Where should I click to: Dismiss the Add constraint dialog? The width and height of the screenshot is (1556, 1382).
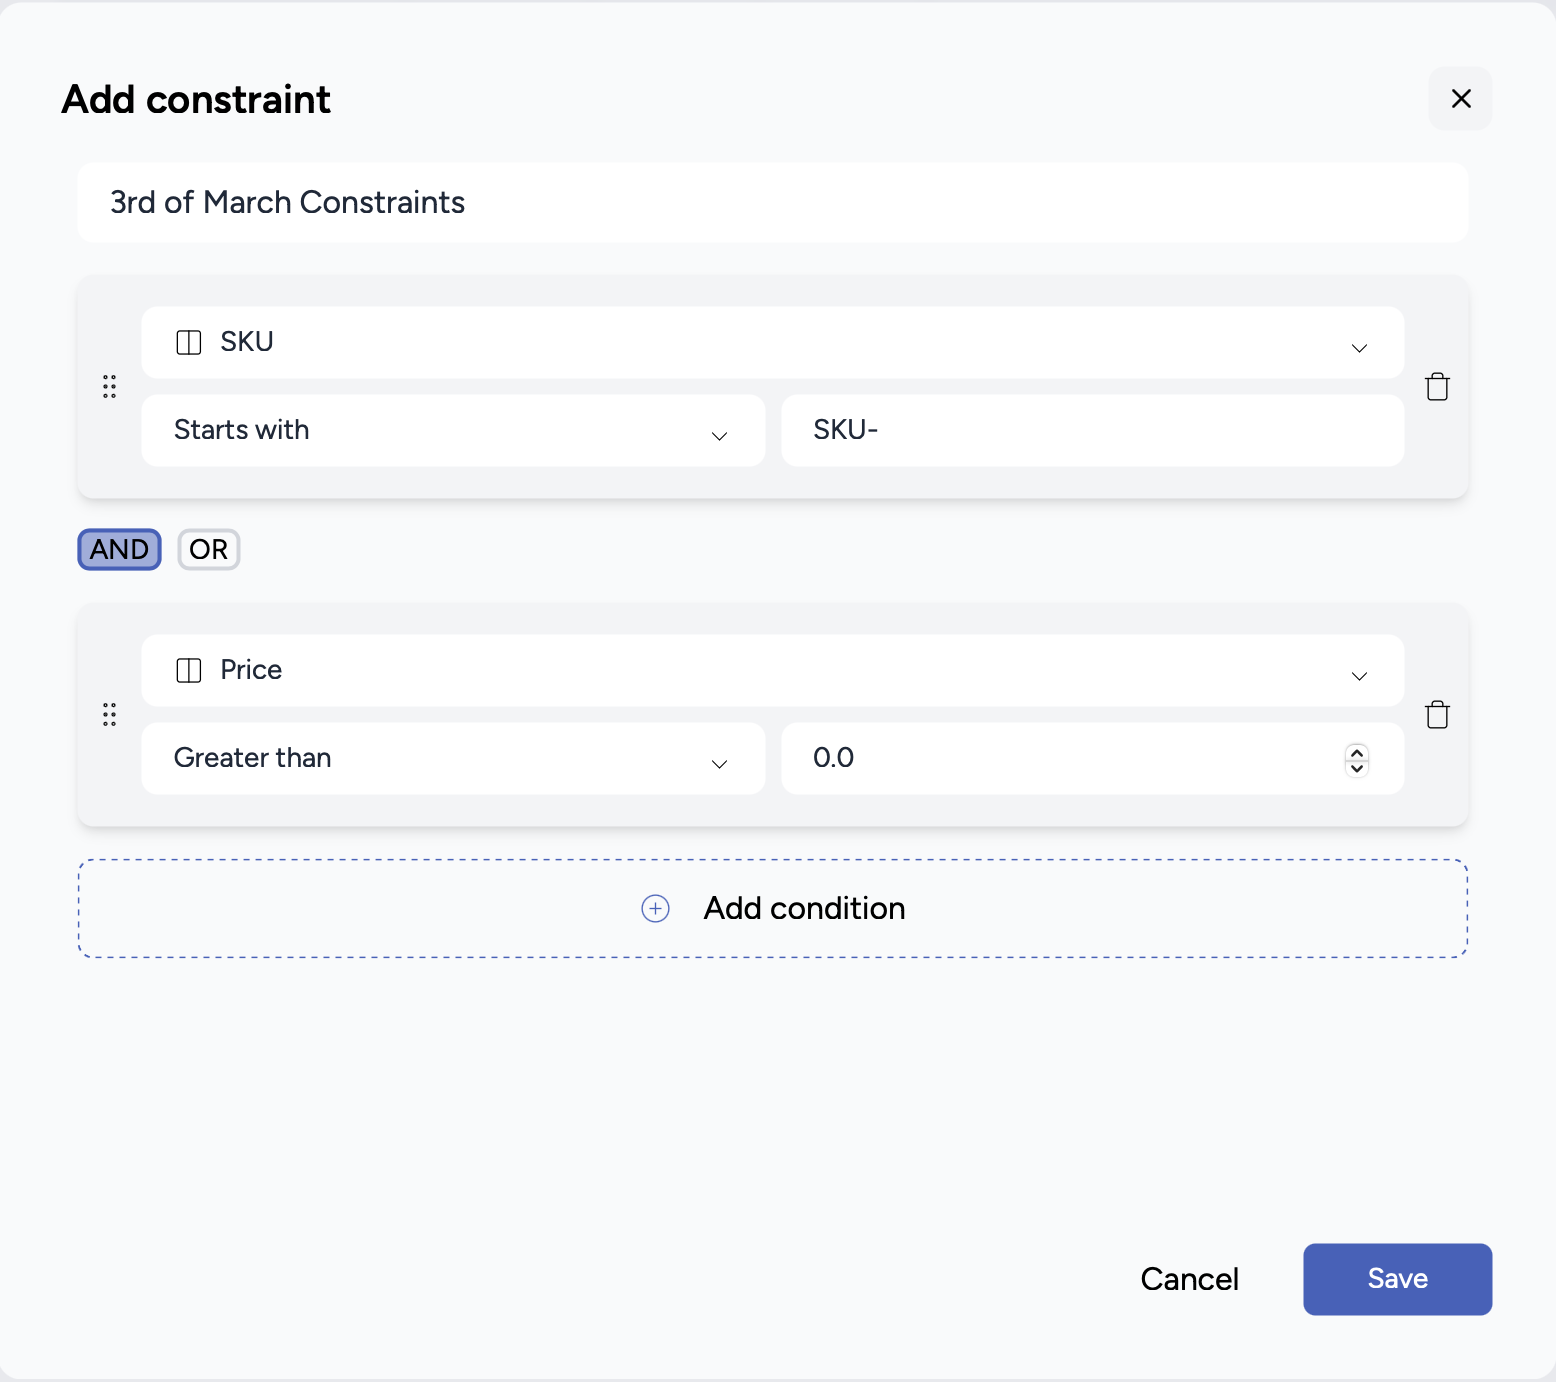pos(1460,98)
